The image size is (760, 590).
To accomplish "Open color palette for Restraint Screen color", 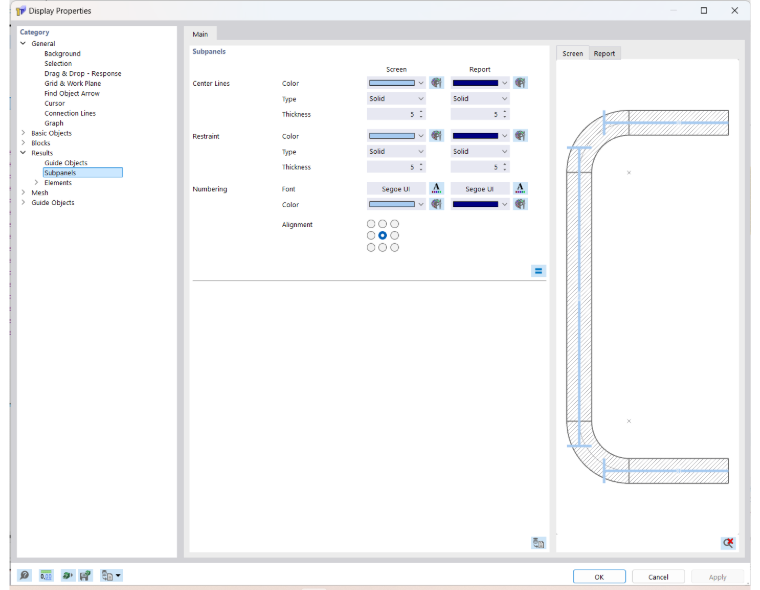I will (436, 136).
